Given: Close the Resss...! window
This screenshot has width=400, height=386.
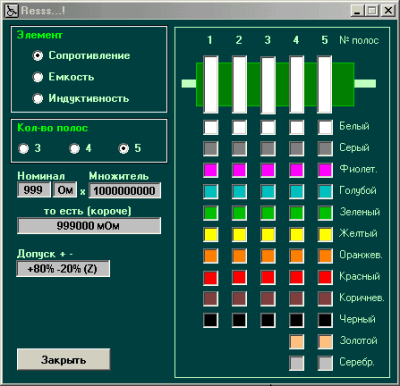Looking at the screenshot, I should pos(388,11).
